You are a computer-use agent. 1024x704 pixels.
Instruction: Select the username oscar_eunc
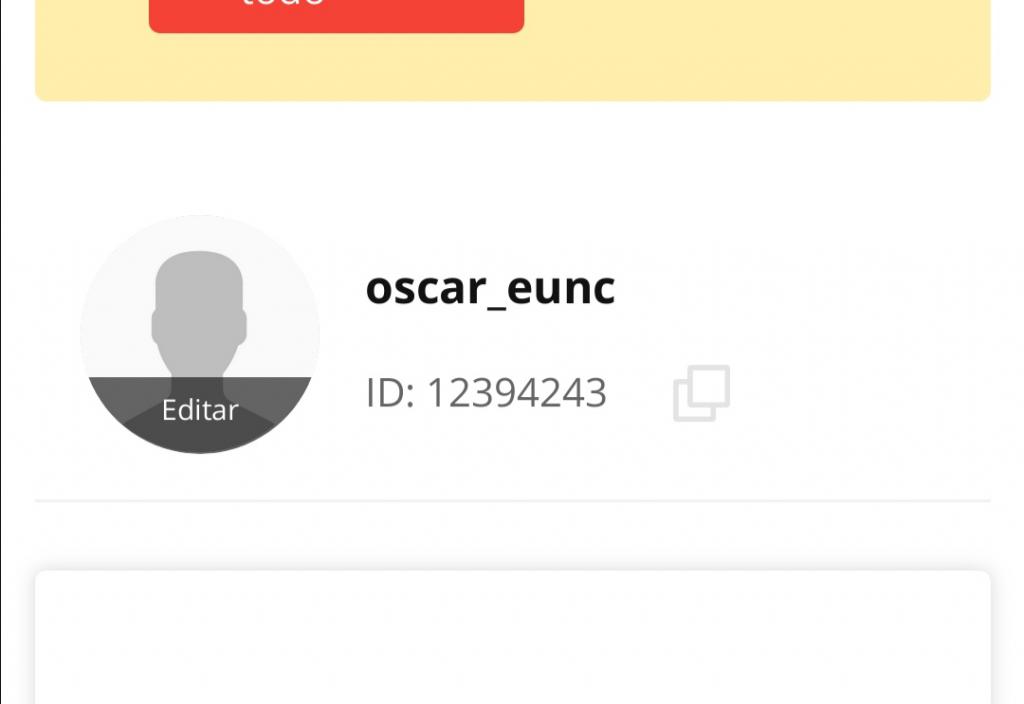click(x=490, y=289)
